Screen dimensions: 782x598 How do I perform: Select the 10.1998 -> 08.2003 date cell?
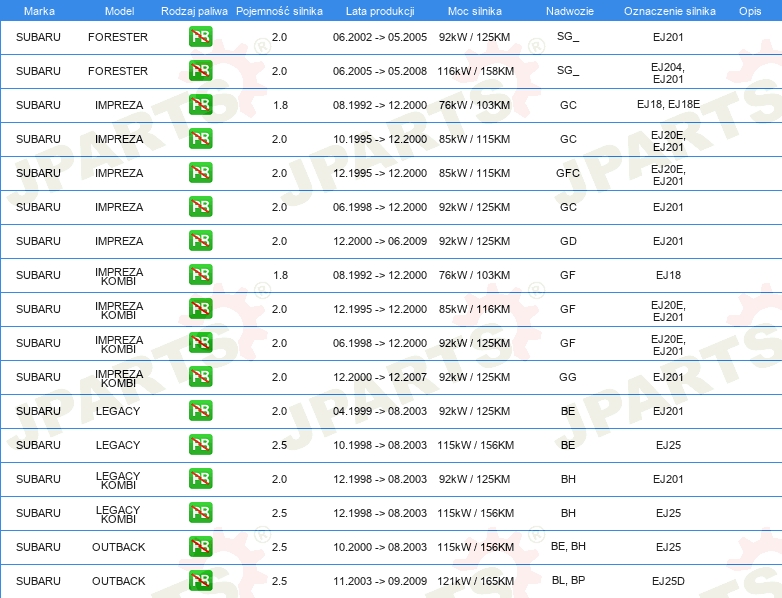(x=380, y=445)
